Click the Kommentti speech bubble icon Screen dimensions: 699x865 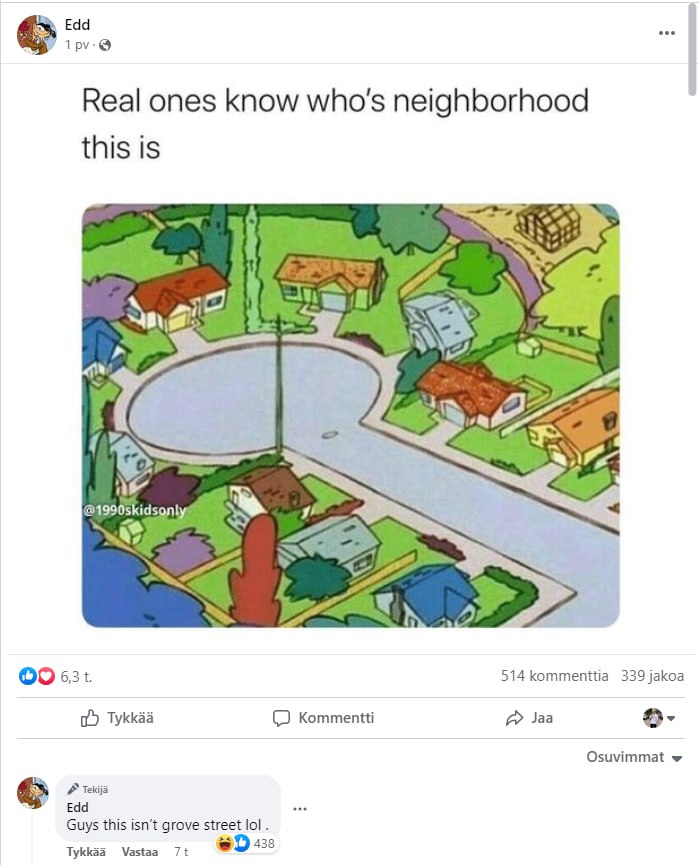pos(281,718)
